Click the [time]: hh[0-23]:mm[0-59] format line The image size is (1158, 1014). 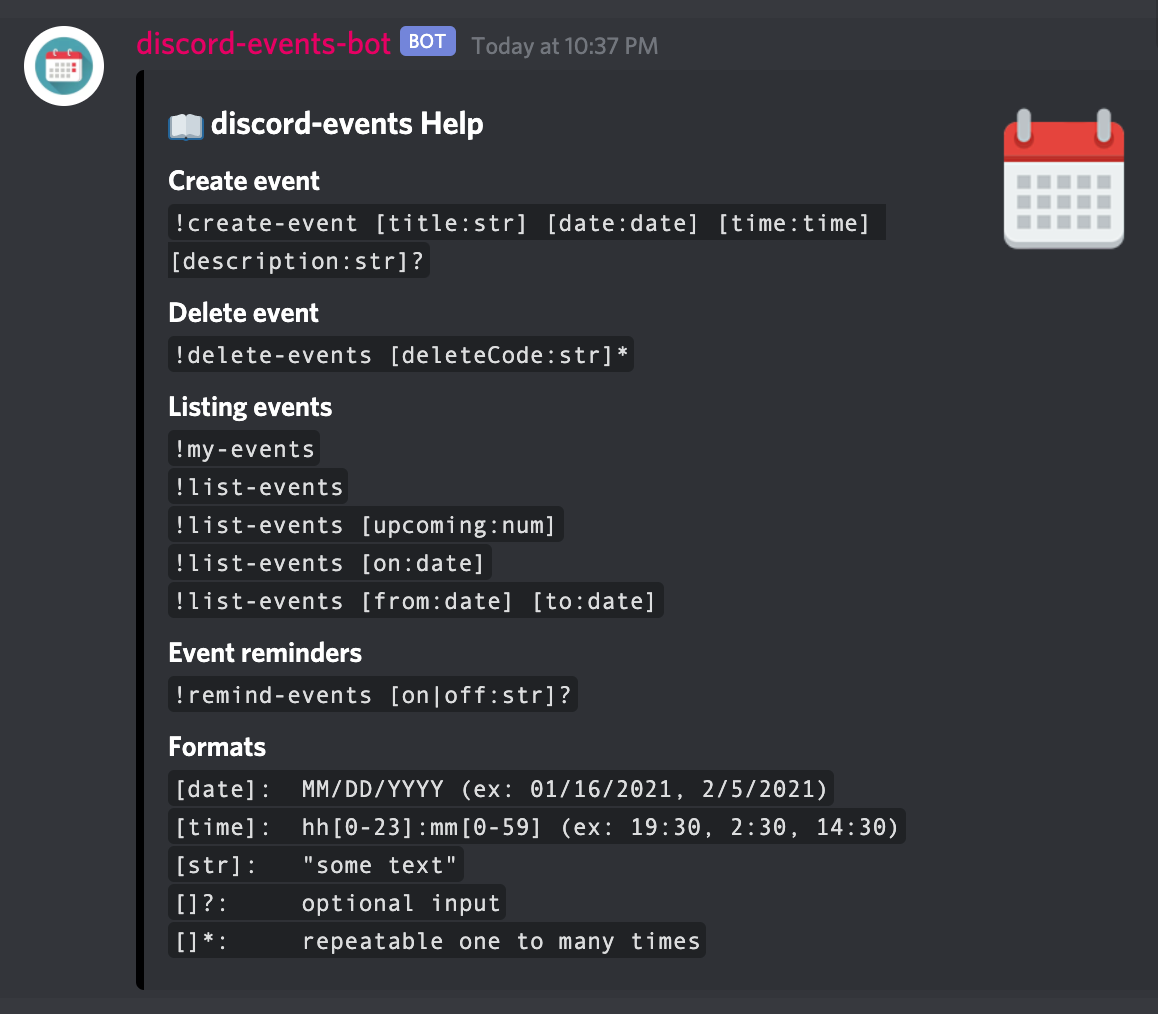pyautogui.click(x=537, y=826)
